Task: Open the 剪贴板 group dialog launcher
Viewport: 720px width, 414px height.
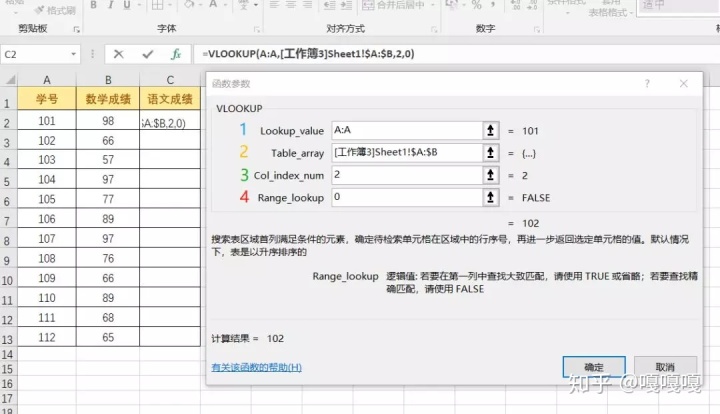Action: [x=76, y=29]
